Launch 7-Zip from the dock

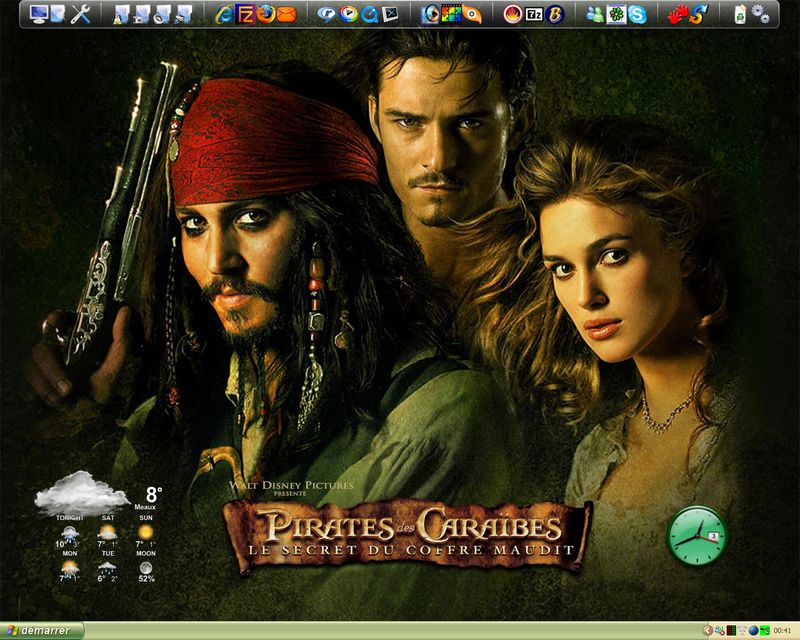click(534, 14)
